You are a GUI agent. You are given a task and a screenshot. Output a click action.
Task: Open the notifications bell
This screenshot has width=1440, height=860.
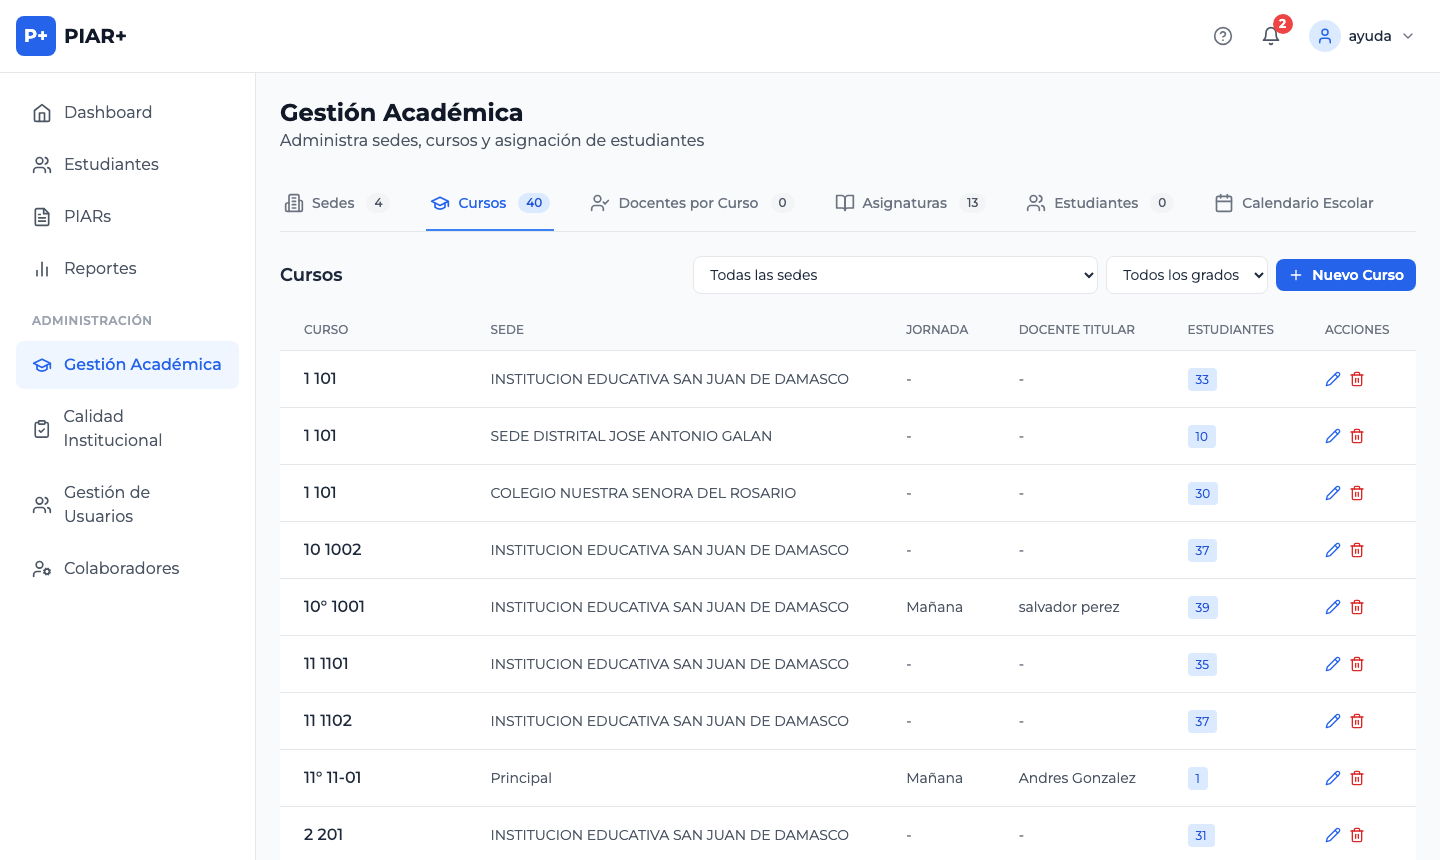(x=1271, y=36)
